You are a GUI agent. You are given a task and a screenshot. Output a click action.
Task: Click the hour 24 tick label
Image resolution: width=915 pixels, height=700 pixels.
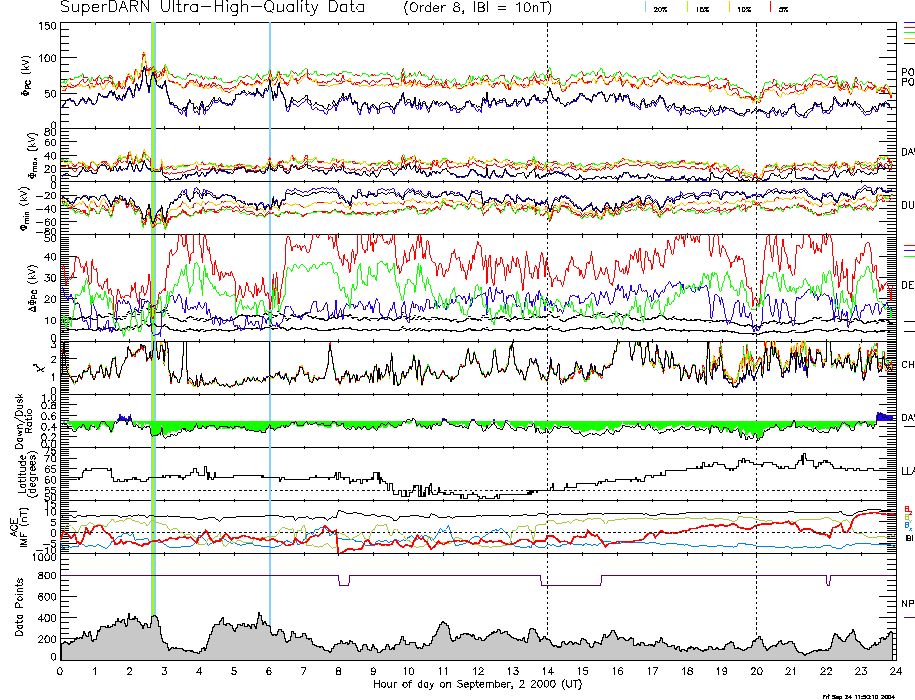[x=895, y=671]
